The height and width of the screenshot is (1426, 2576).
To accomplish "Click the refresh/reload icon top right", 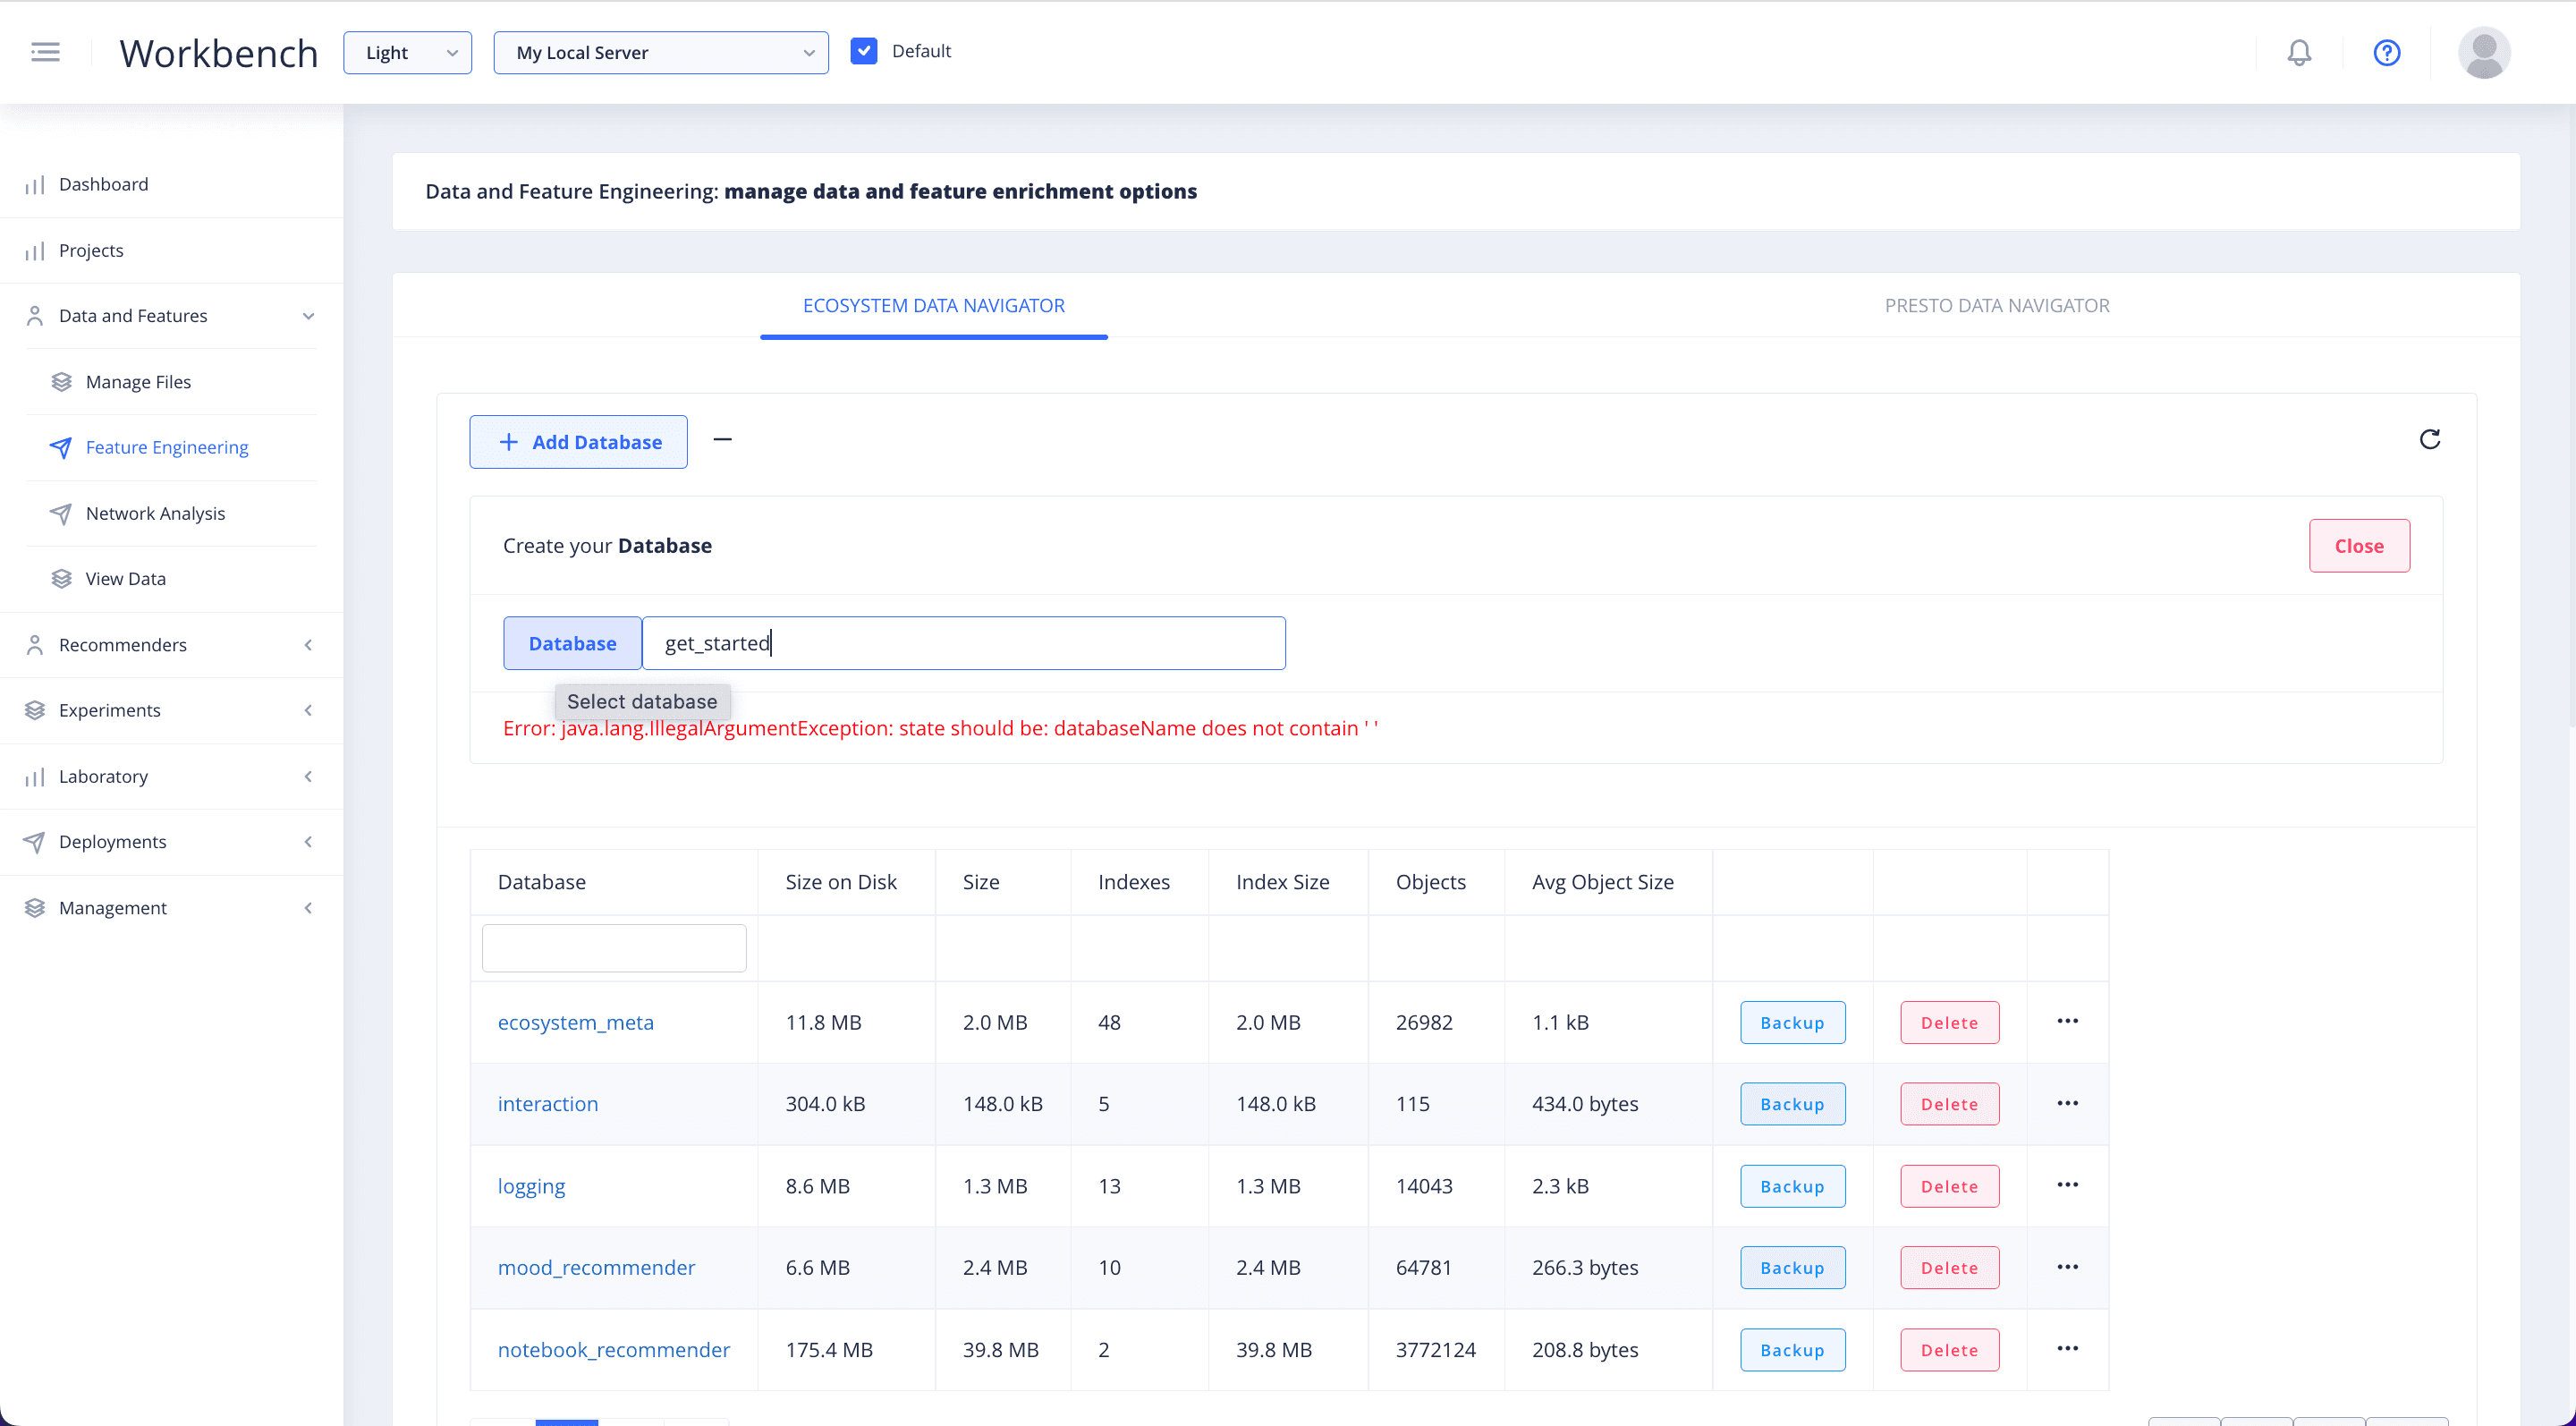I will pos(2428,439).
